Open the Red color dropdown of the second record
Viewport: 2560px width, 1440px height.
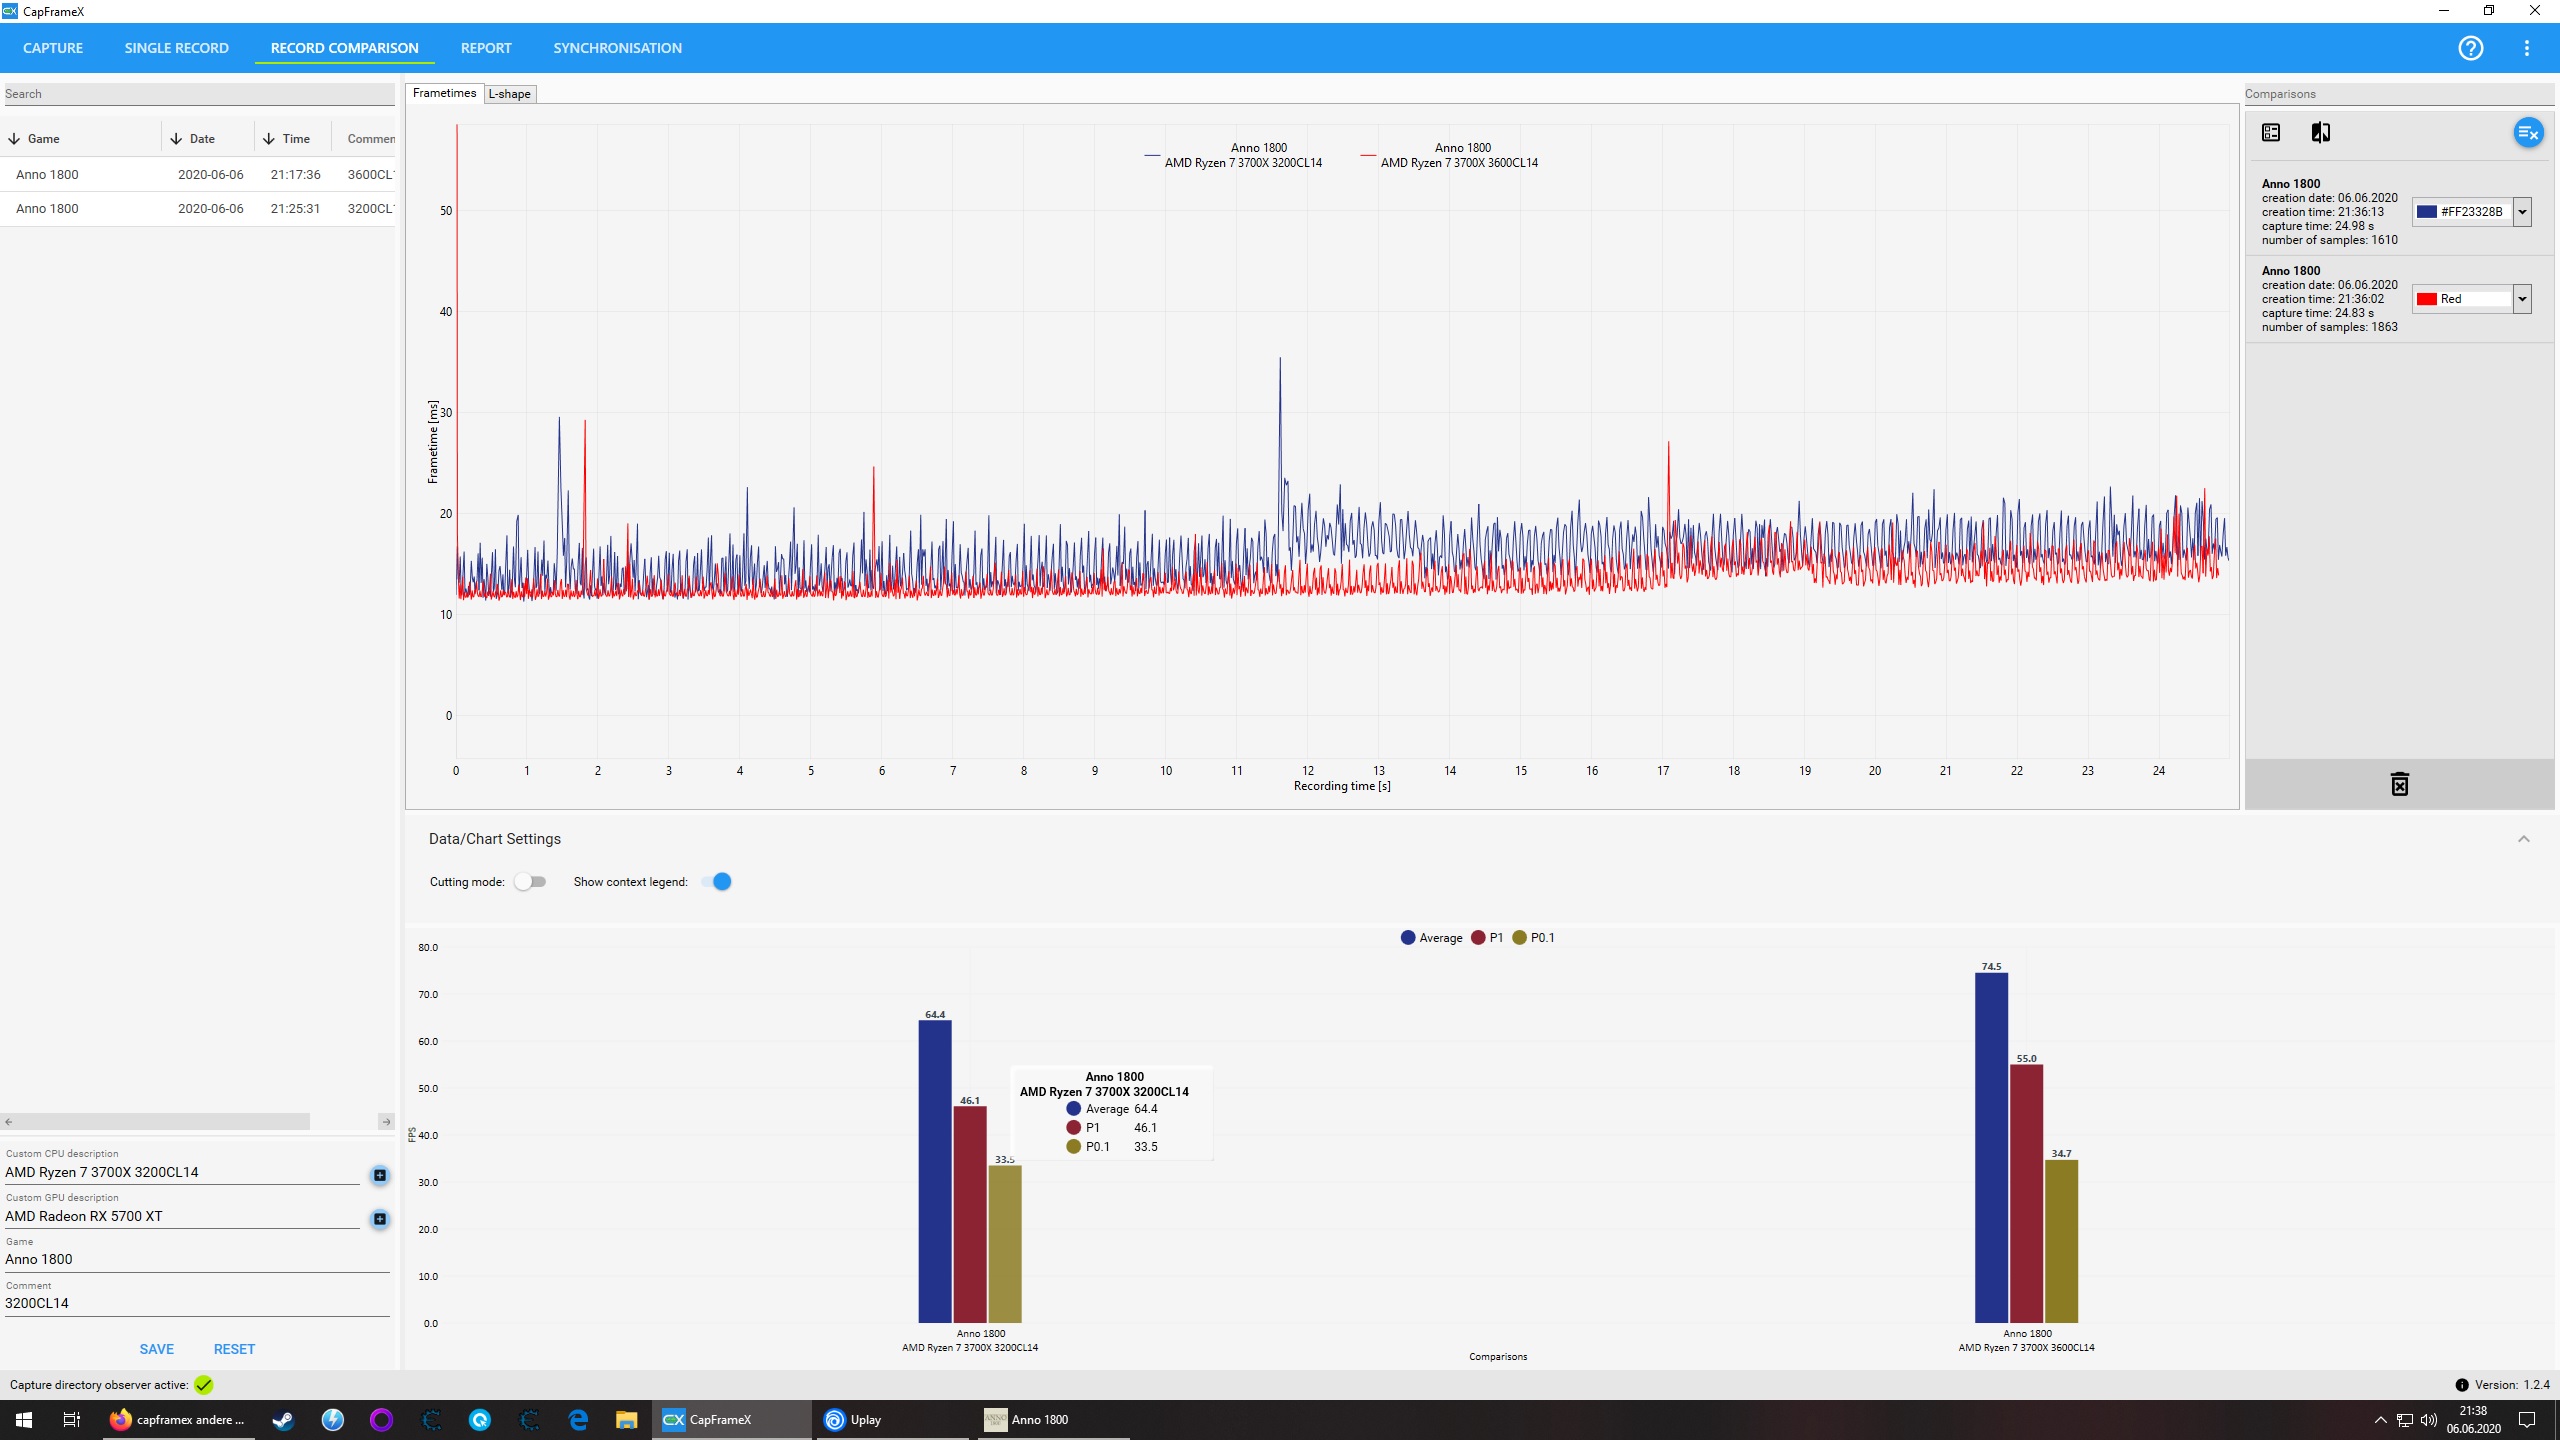click(2522, 299)
